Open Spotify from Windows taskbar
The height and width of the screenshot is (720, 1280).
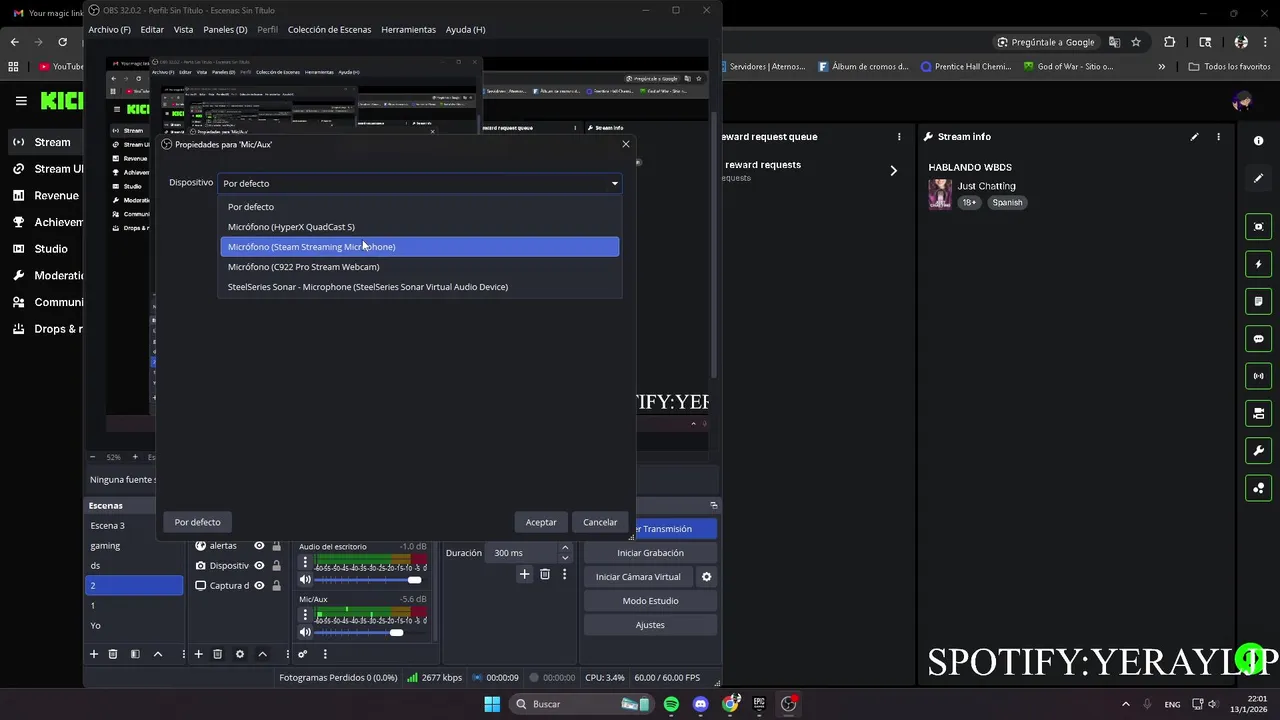(x=671, y=704)
